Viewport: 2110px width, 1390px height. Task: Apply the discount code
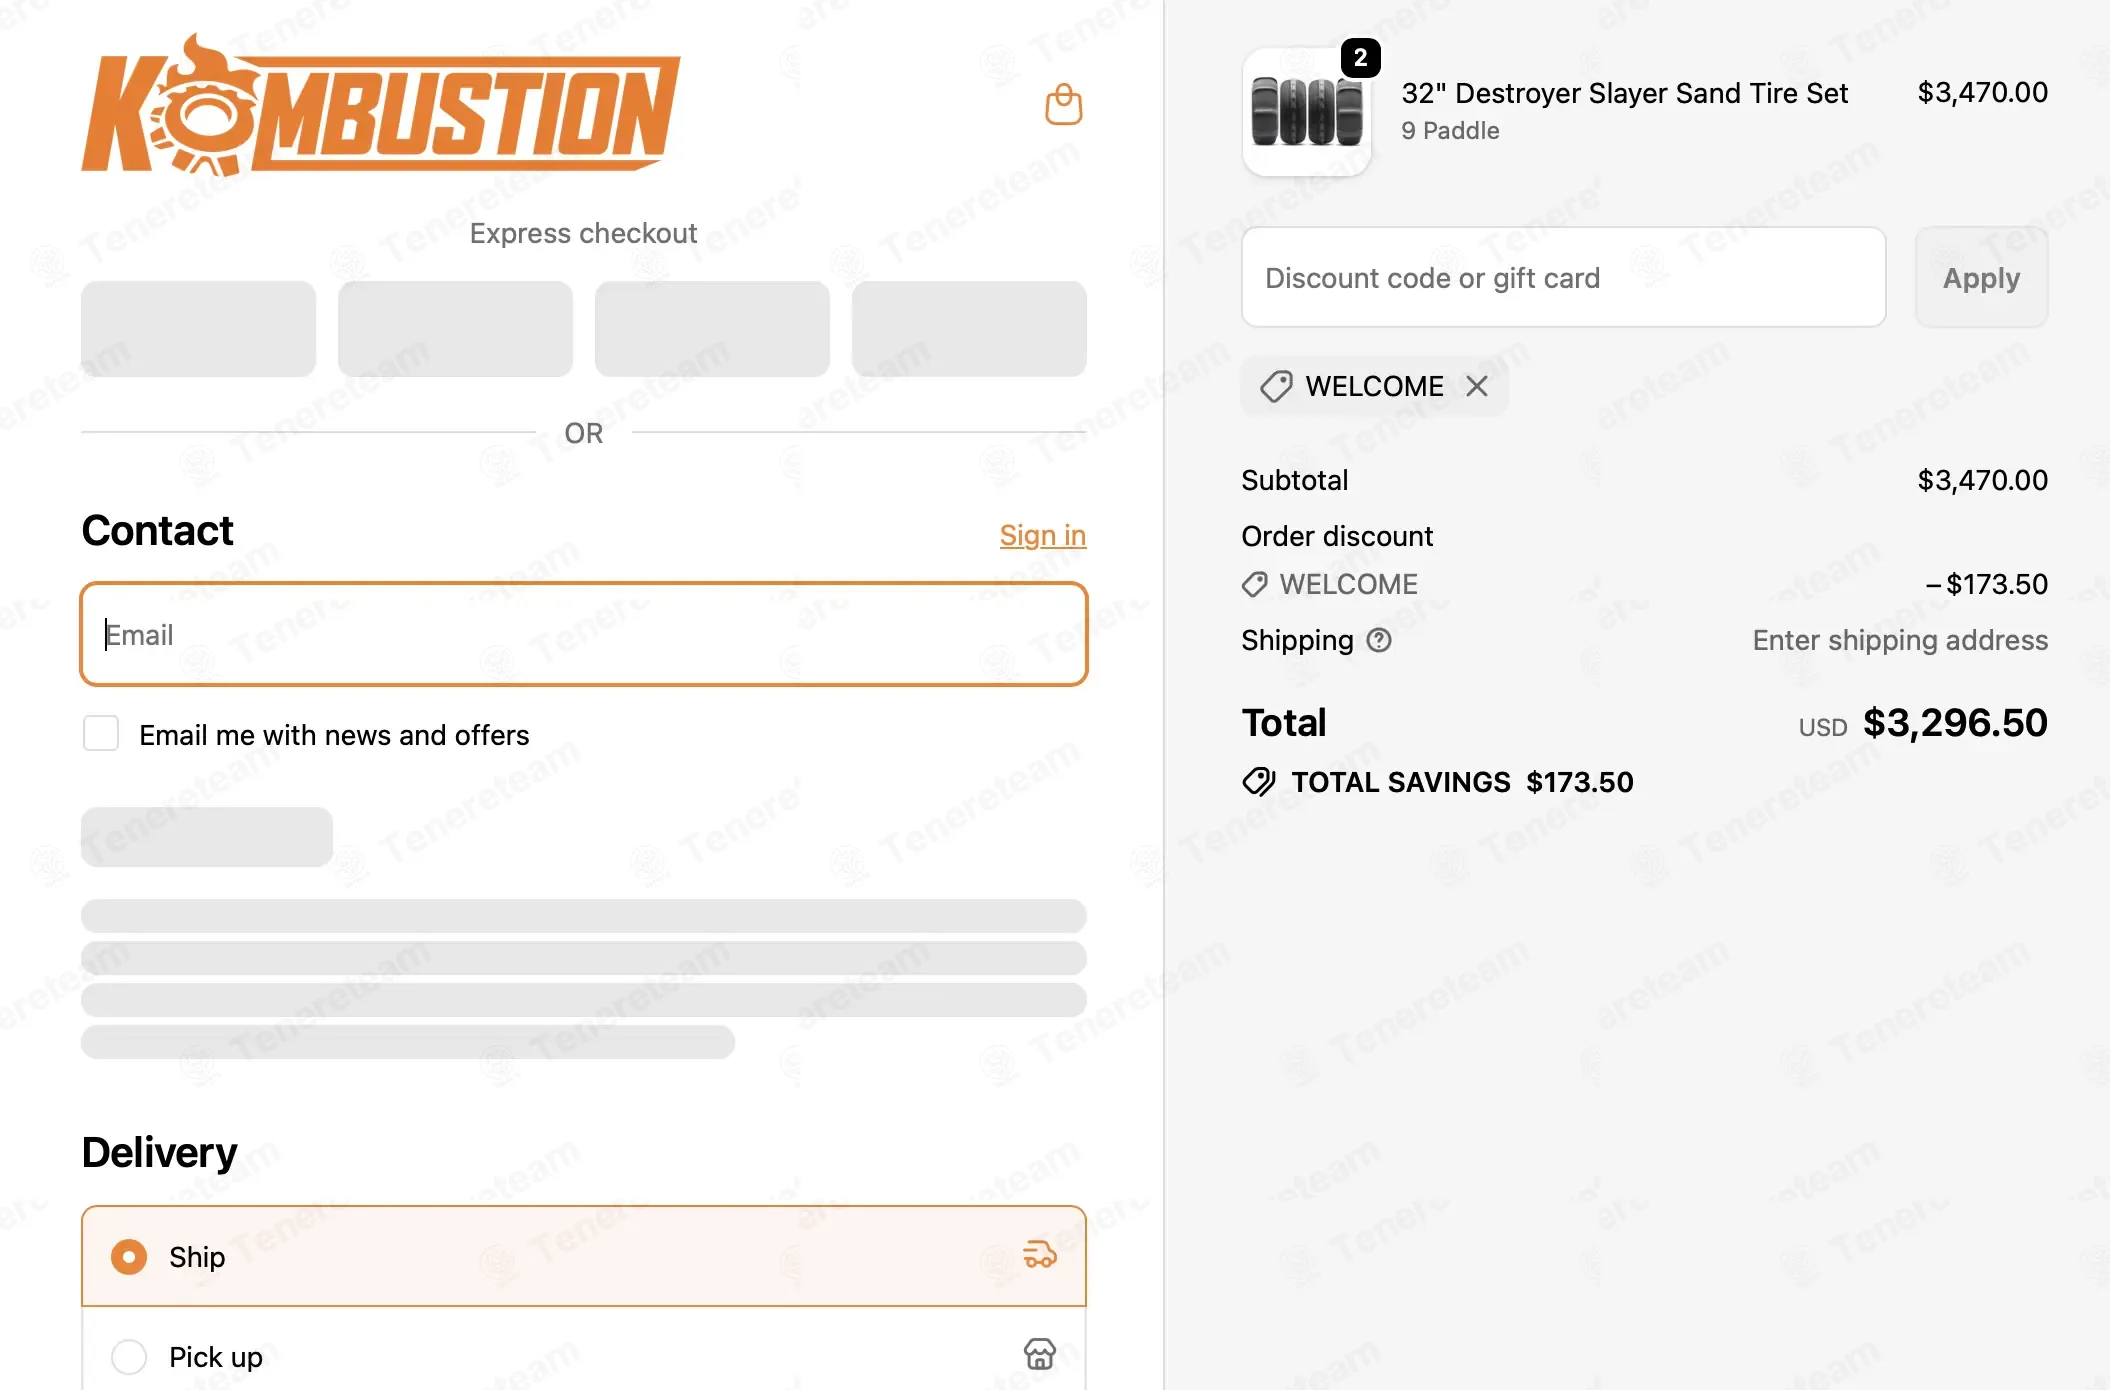[1981, 278]
